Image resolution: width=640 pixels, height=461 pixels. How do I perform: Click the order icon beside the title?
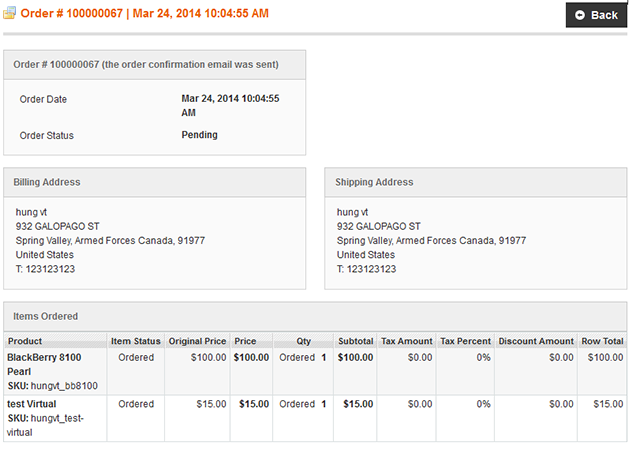[x=9, y=13]
